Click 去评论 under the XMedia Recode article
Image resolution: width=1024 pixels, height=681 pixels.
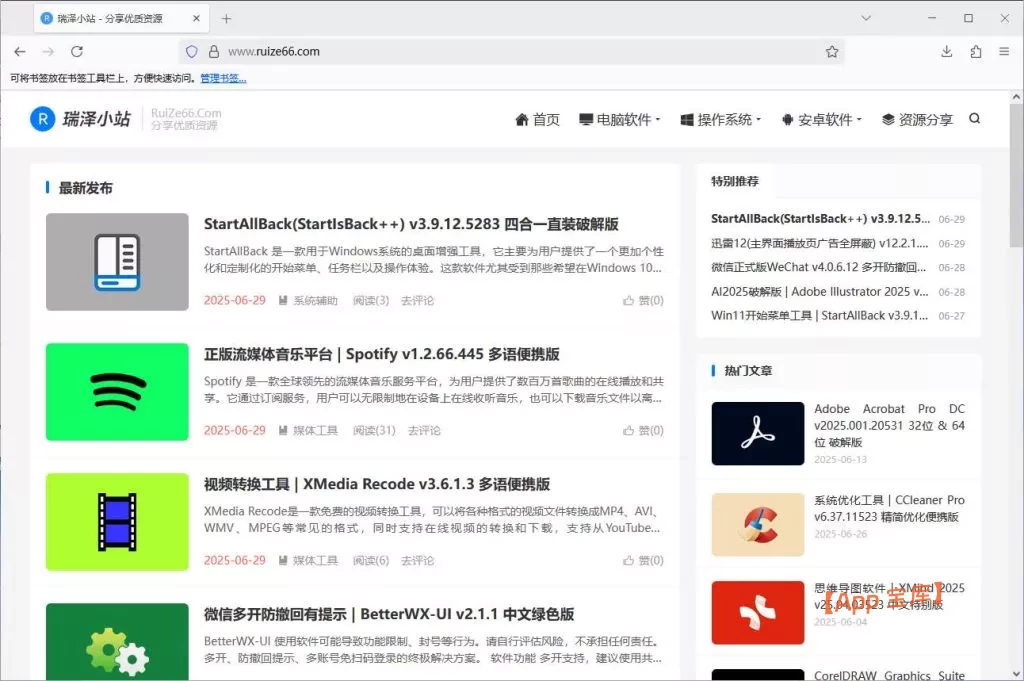pos(416,560)
